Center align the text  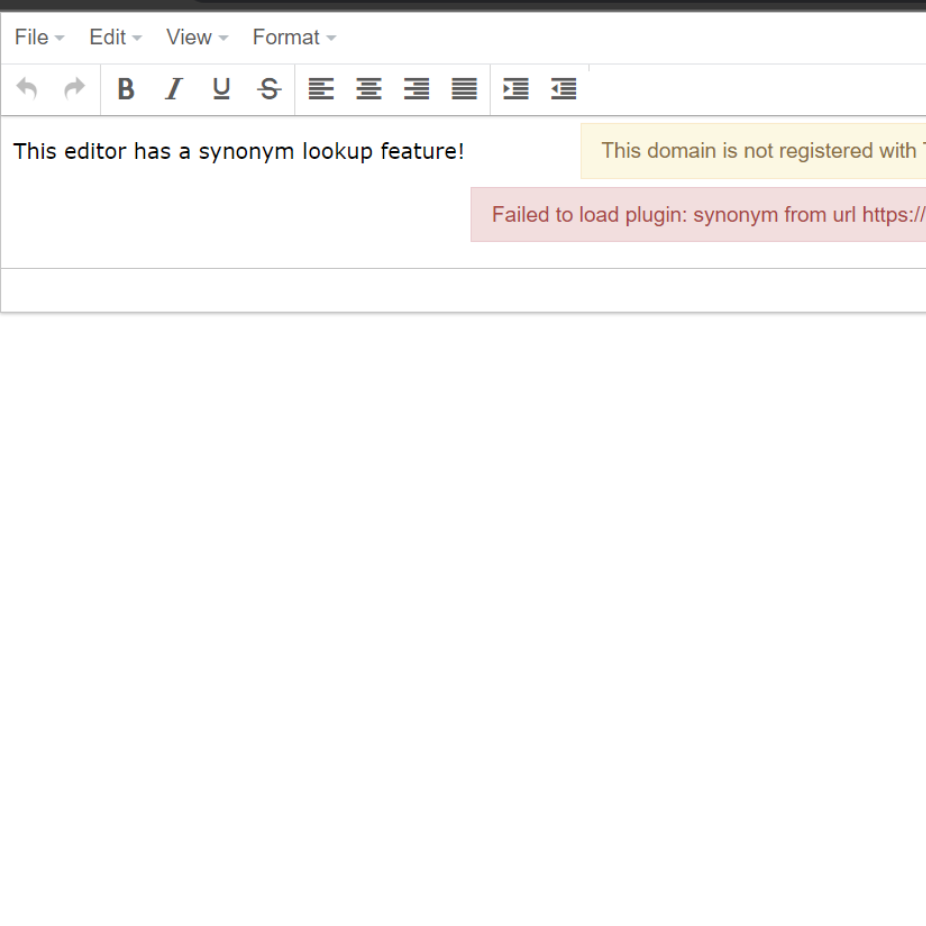369,90
